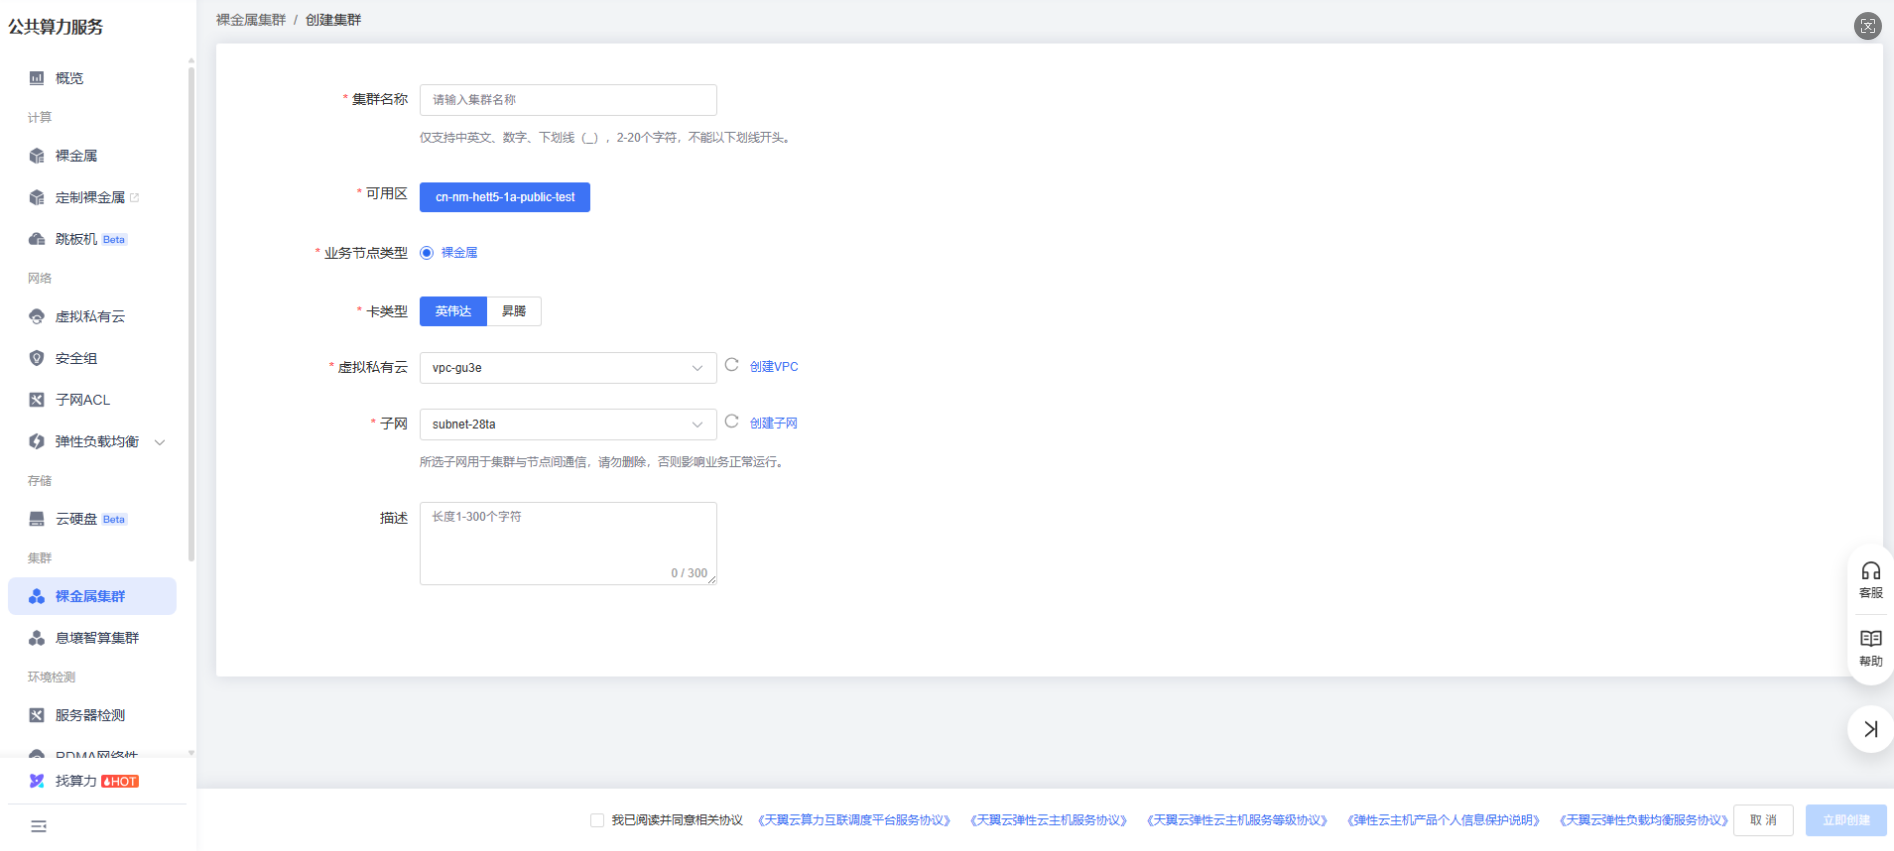Click the fullscreen icon at top right
Image resolution: width=1894 pixels, height=851 pixels.
(1867, 26)
